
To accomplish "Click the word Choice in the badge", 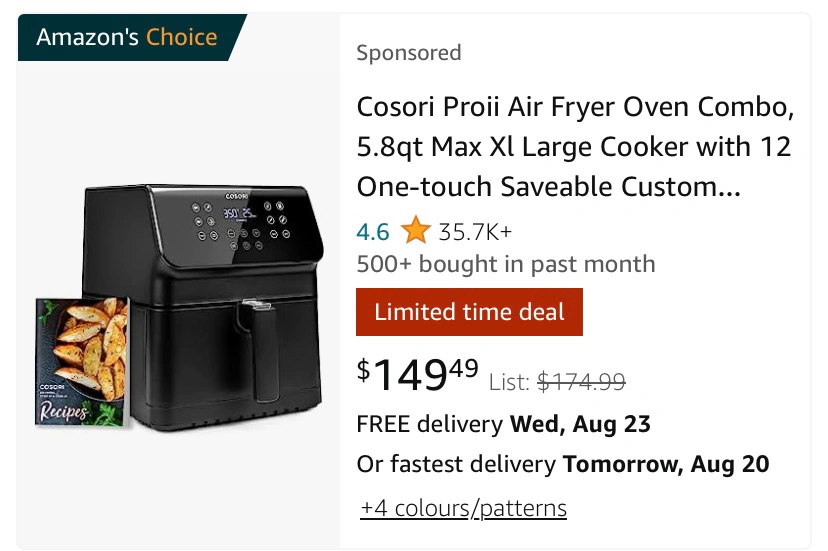I will click(x=182, y=37).
